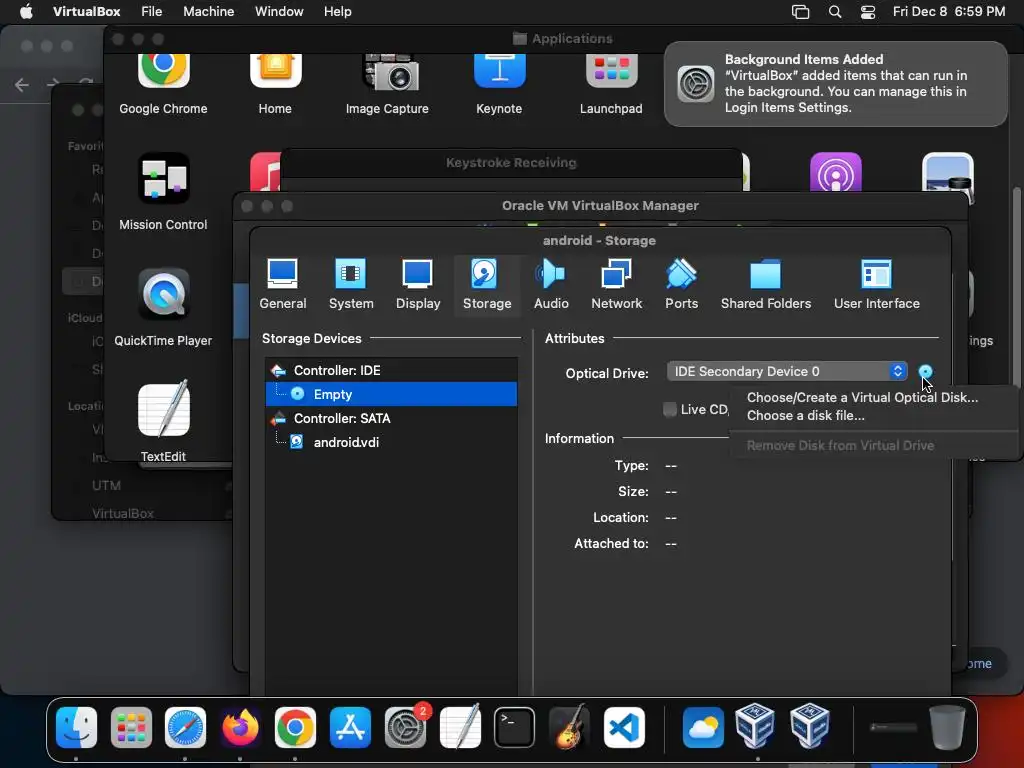Open TextEdit from the Dock
This screenshot has width=1024, height=768.
click(x=460, y=728)
